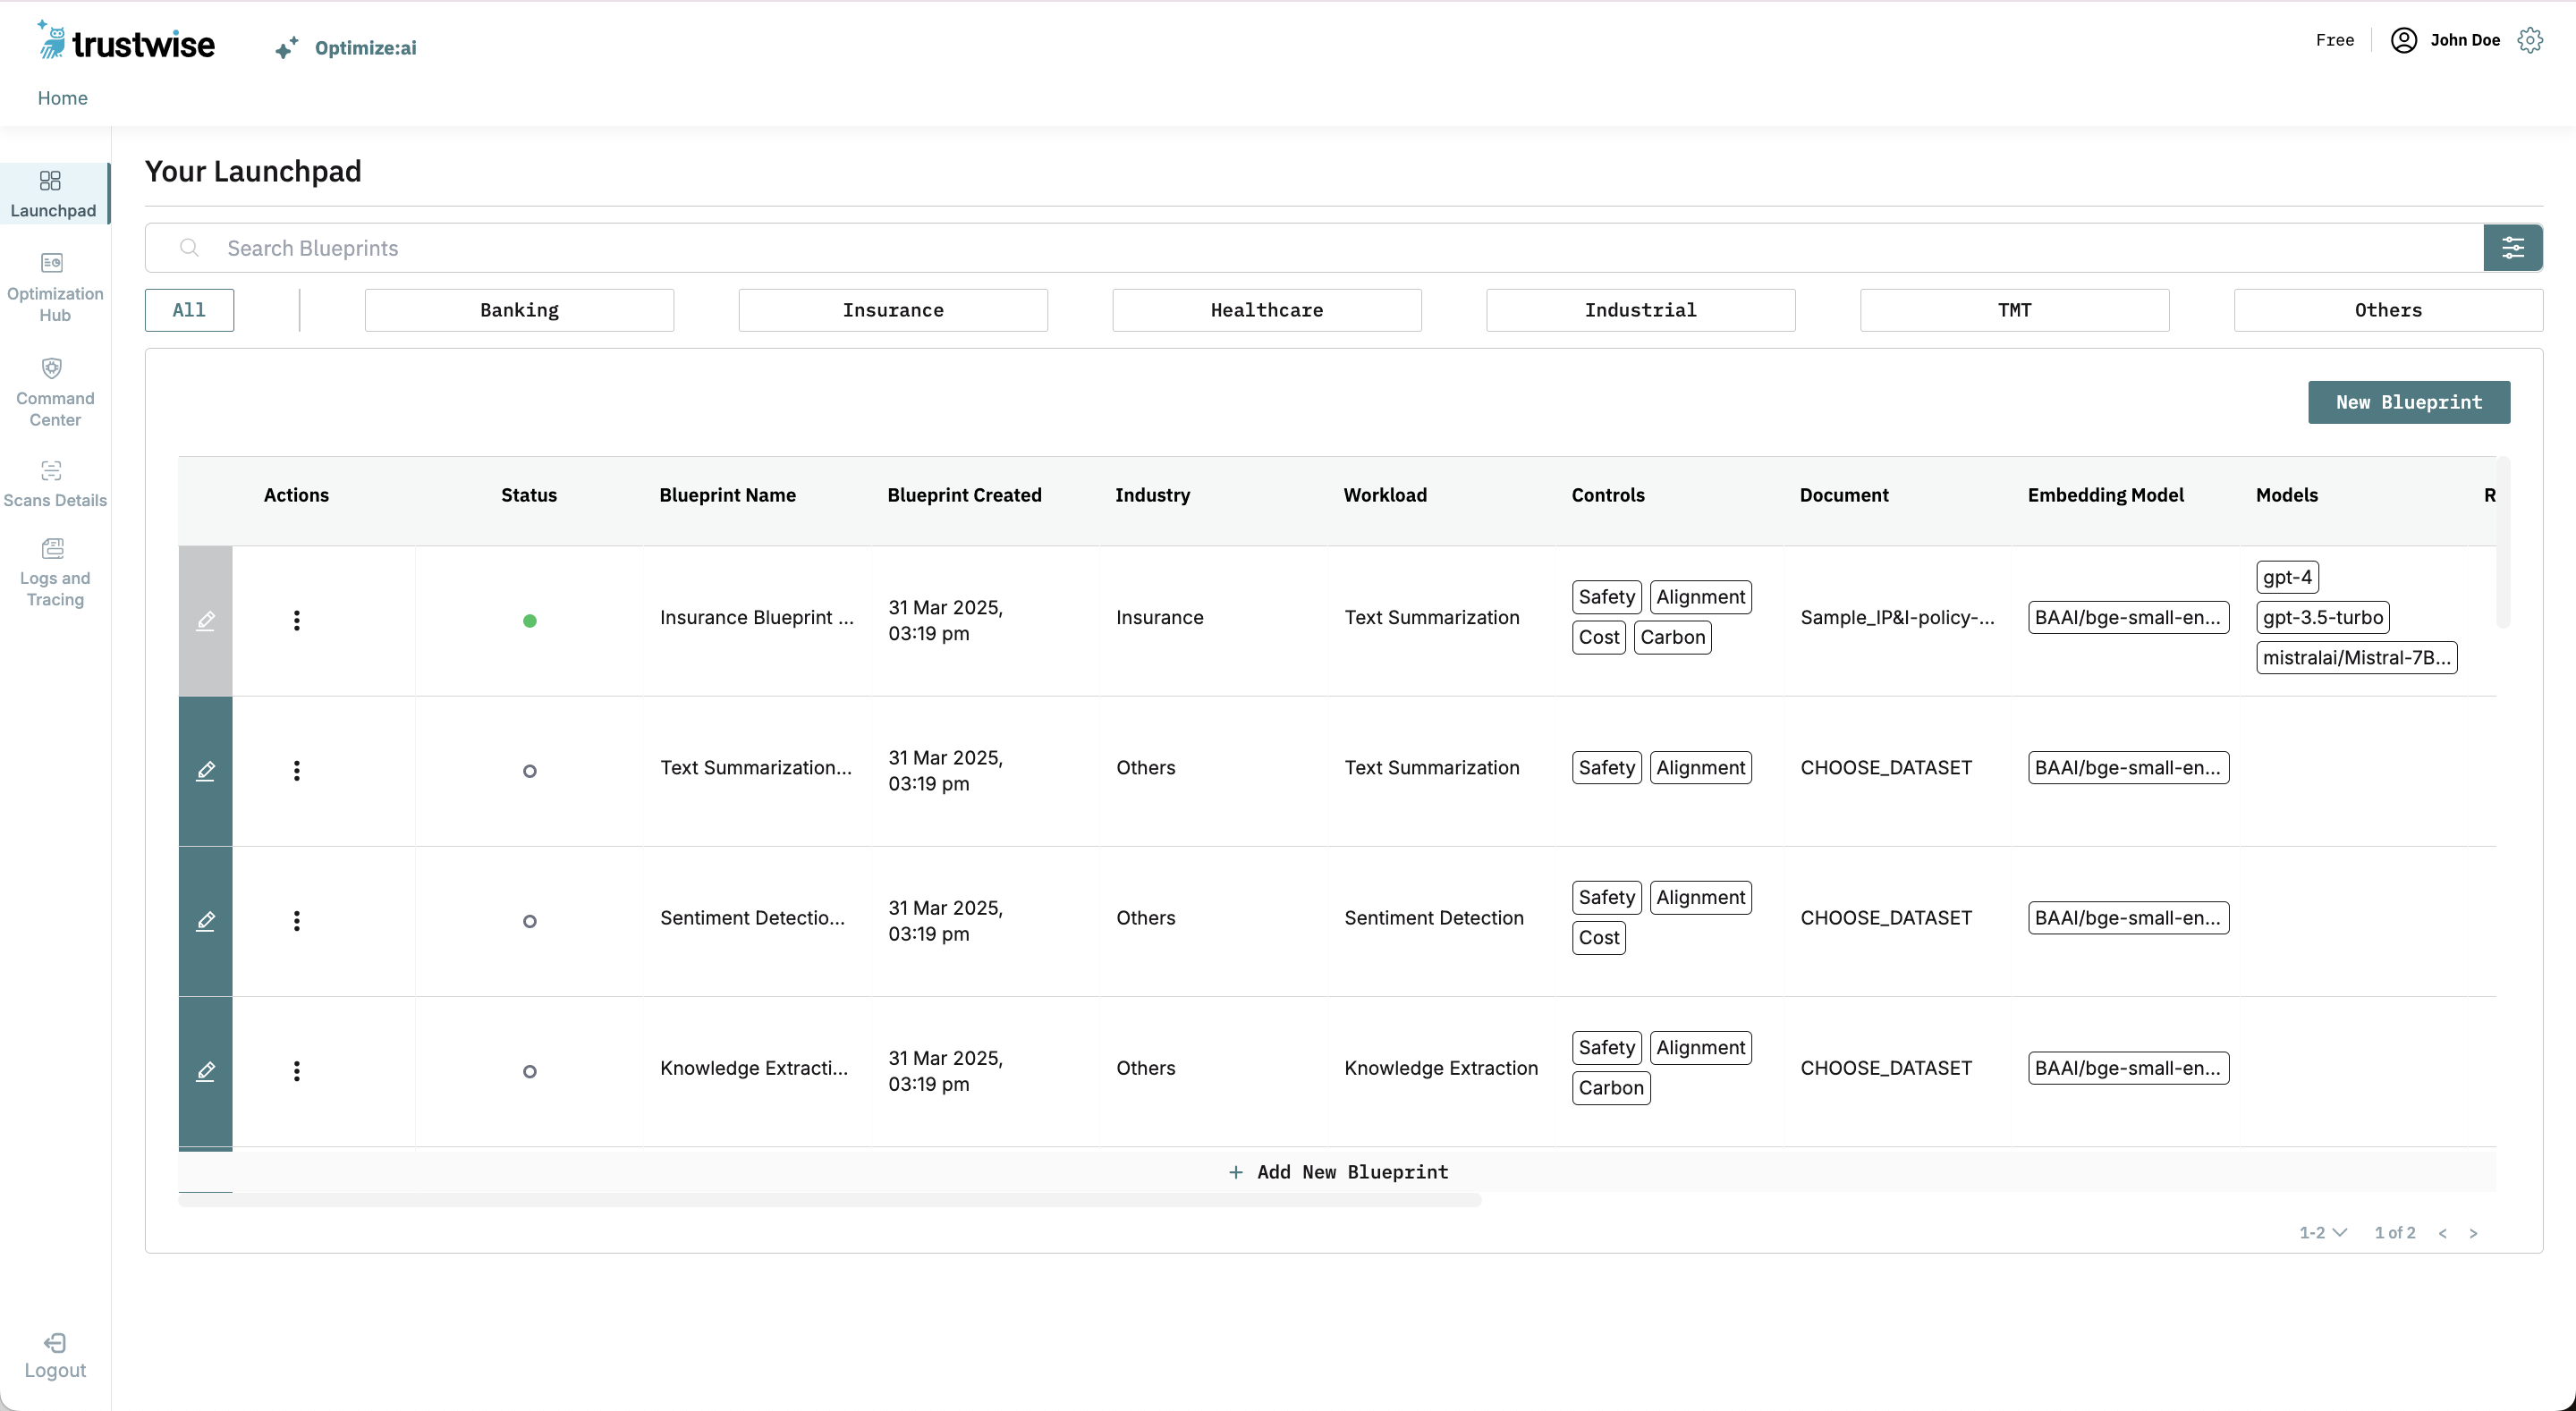Open three-dot actions menu for Sentiment Detection
Viewport: 2576px width, 1411px height.
coord(296,921)
